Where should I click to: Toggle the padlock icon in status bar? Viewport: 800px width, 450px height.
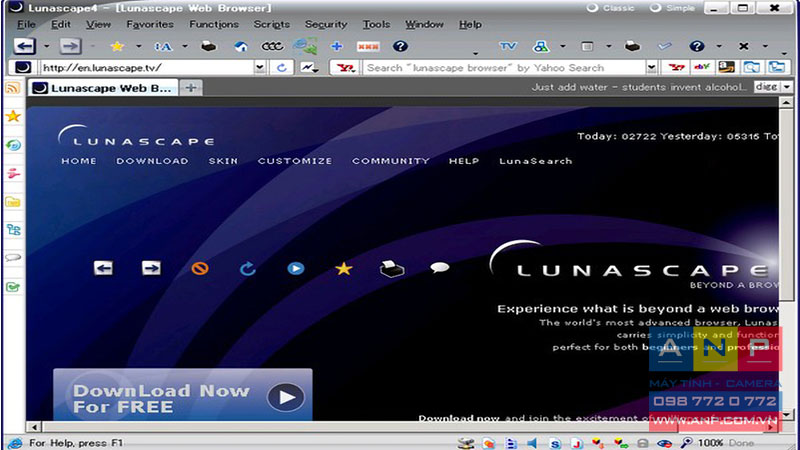coord(643,443)
